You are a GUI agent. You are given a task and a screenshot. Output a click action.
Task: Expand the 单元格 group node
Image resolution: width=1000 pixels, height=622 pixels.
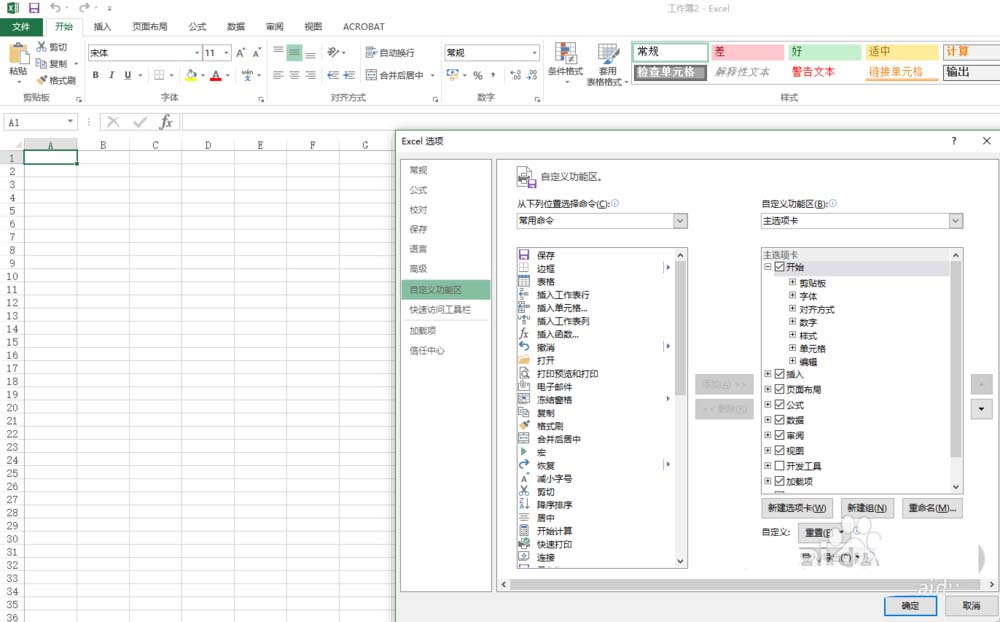(792, 348)
